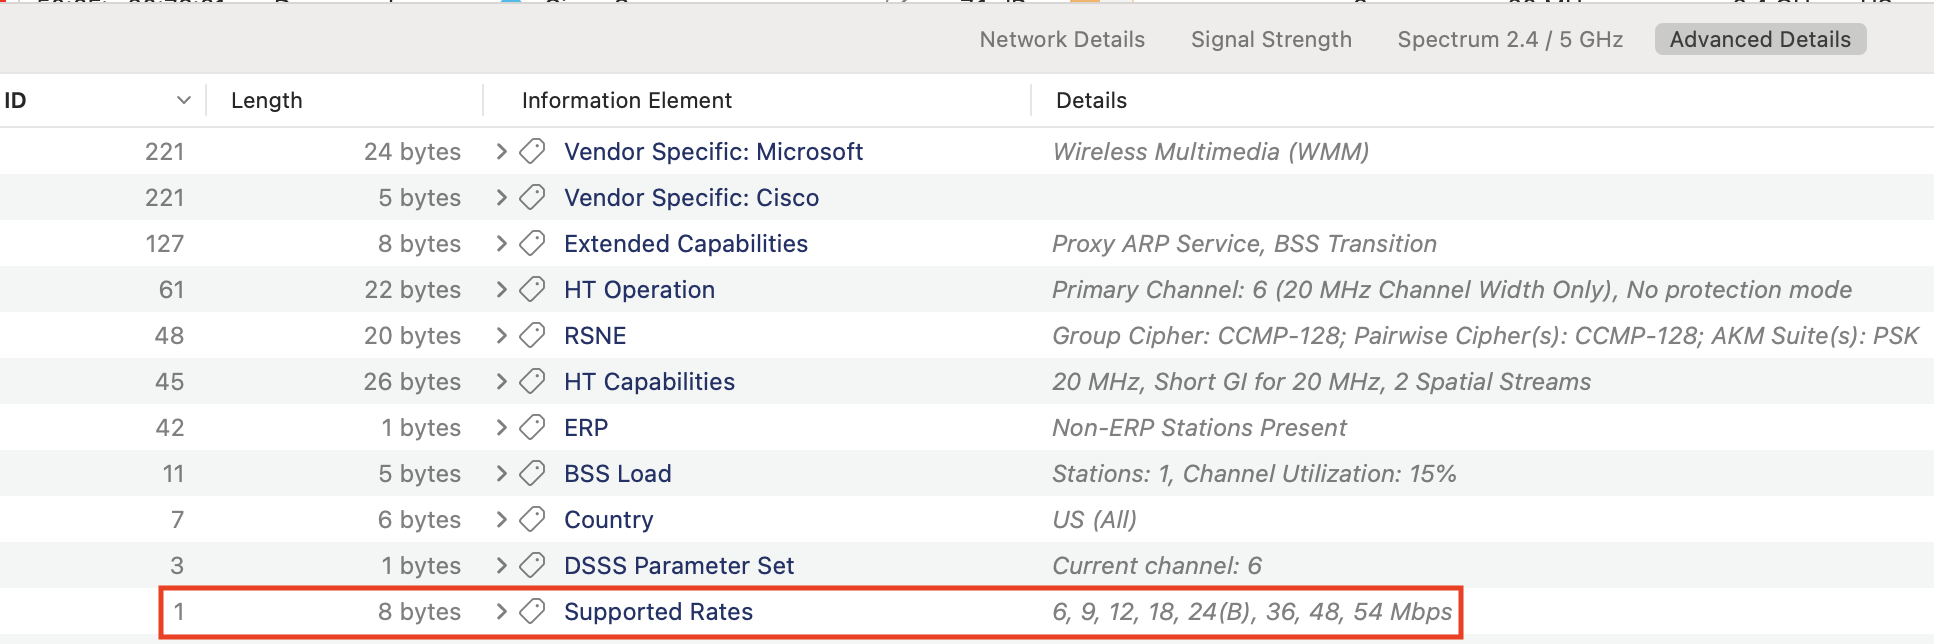
Task: Expand the Supported Rates row
Action: (502, 611)
